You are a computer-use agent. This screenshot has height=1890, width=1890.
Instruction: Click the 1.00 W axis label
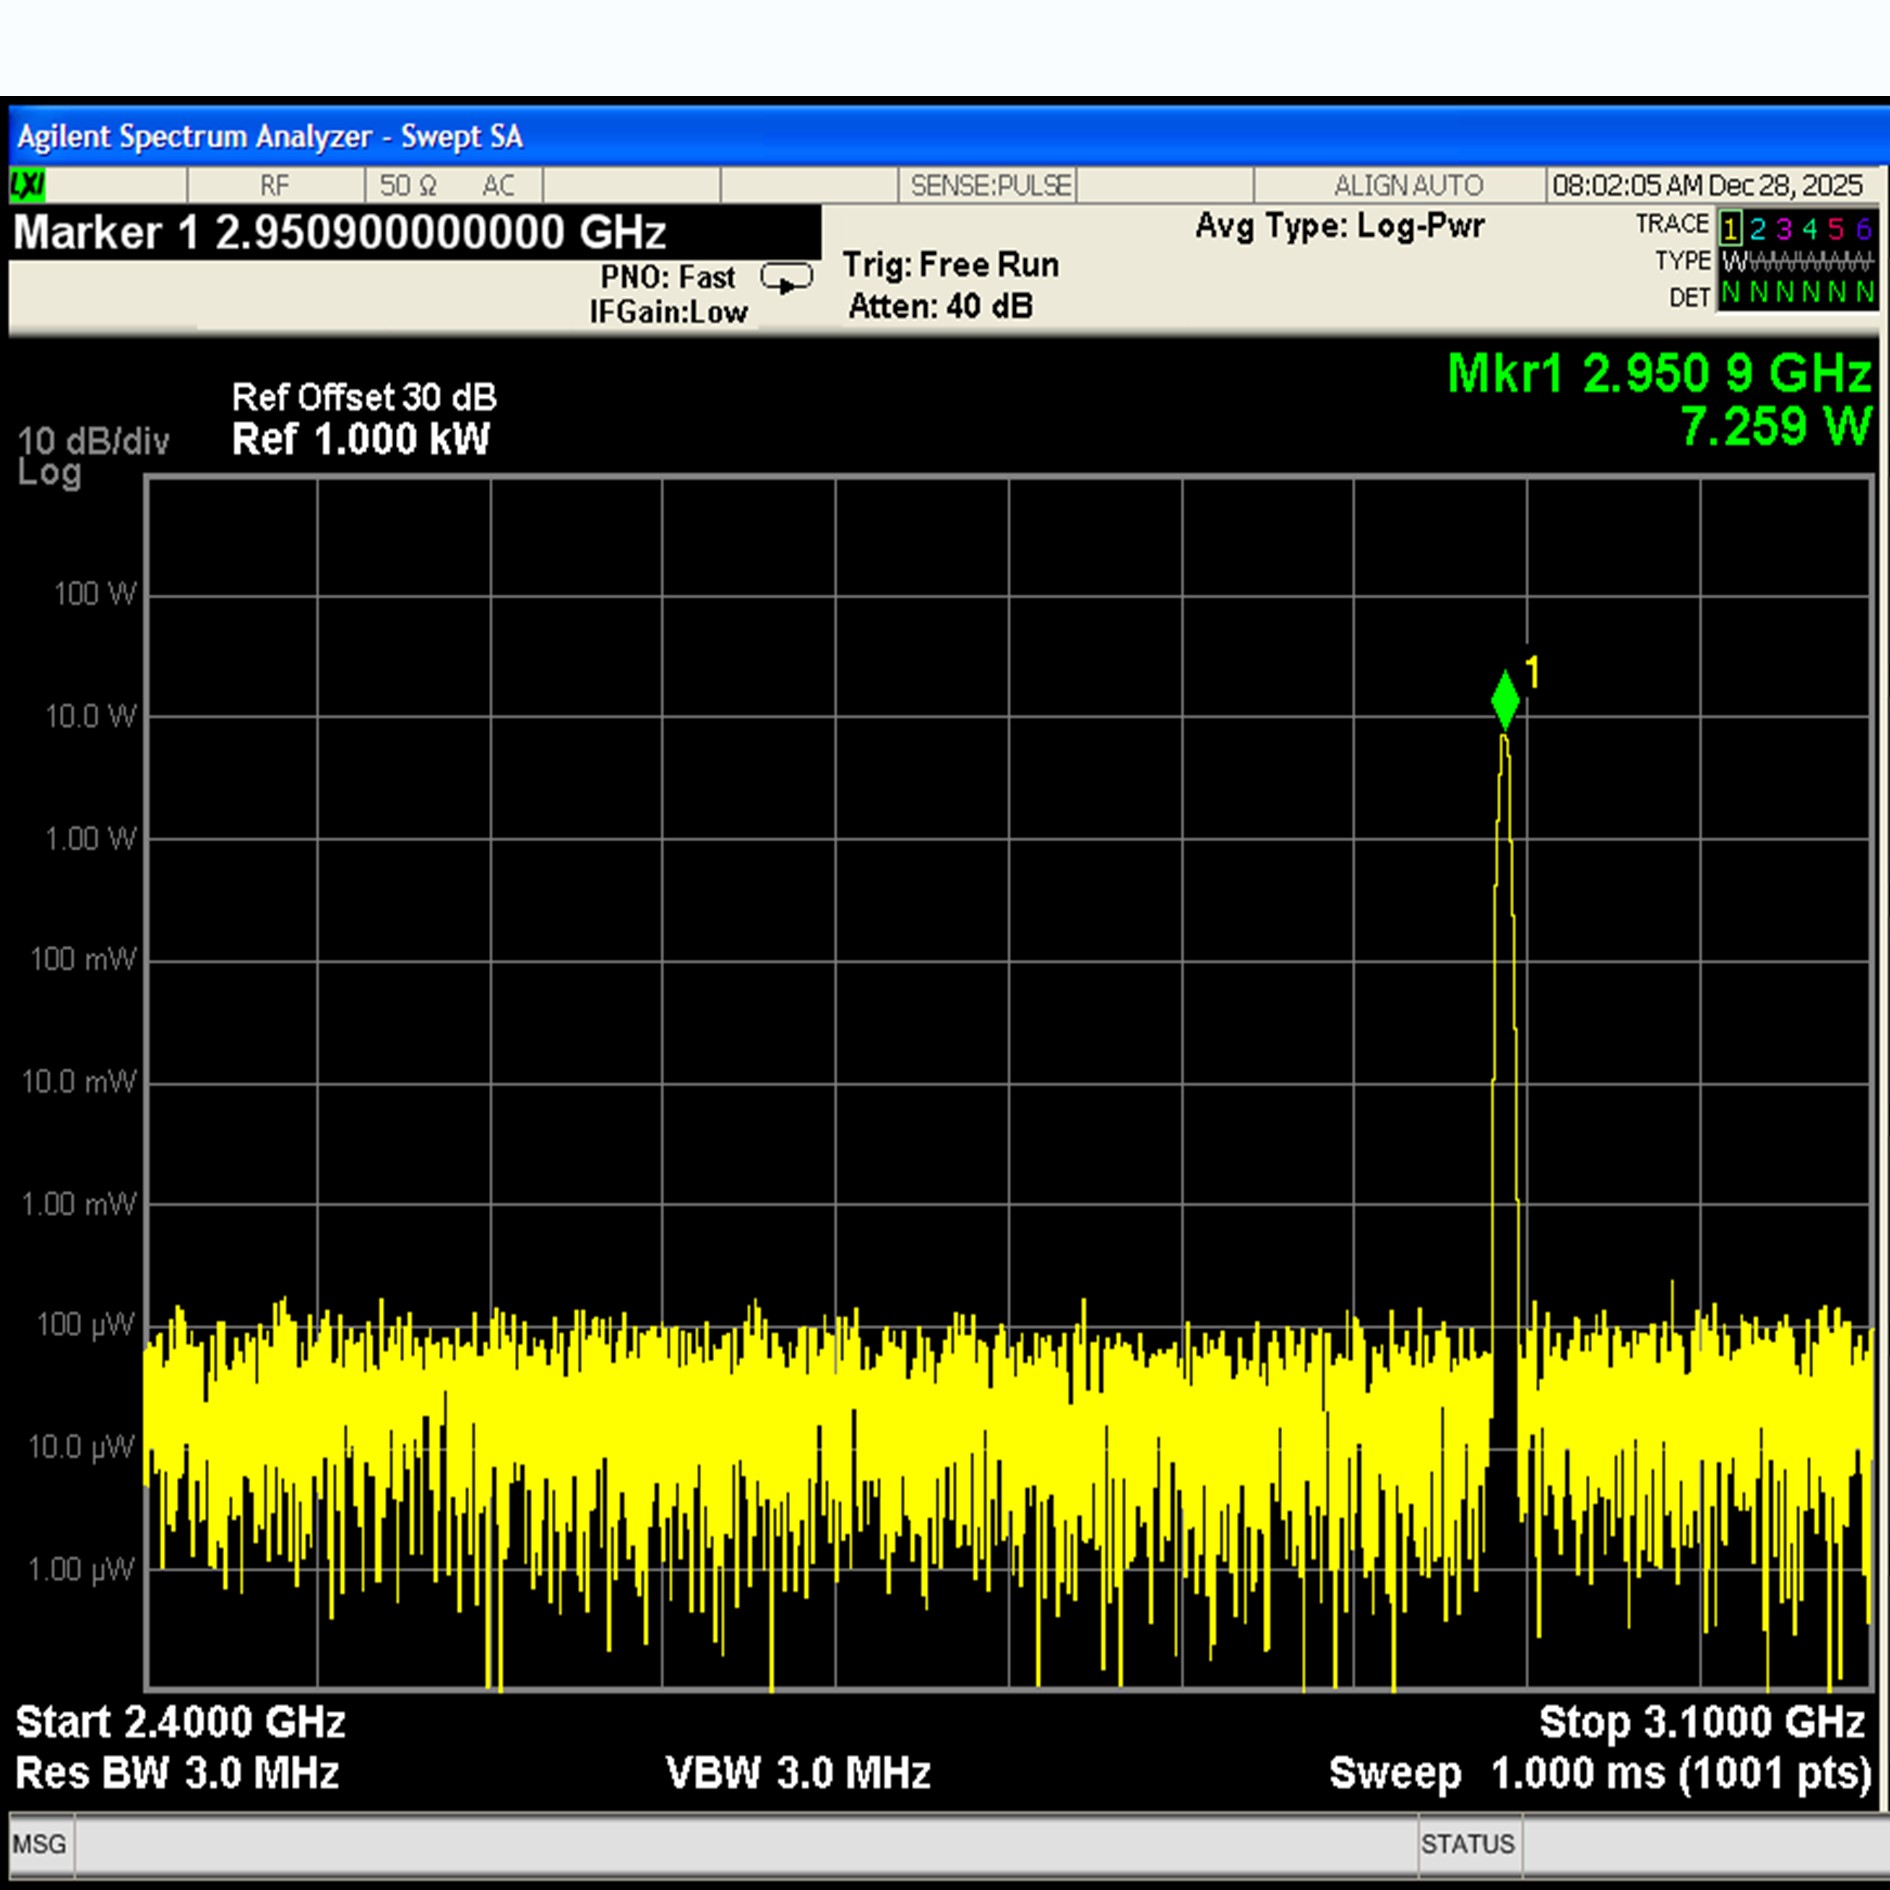click(90, 838)
